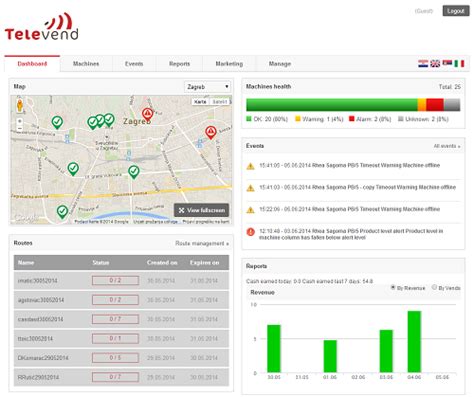474x397 pixels.
Task: Click the red Alarm segment of the health bar
Action: pyautogui.click(x=435, y=105)
